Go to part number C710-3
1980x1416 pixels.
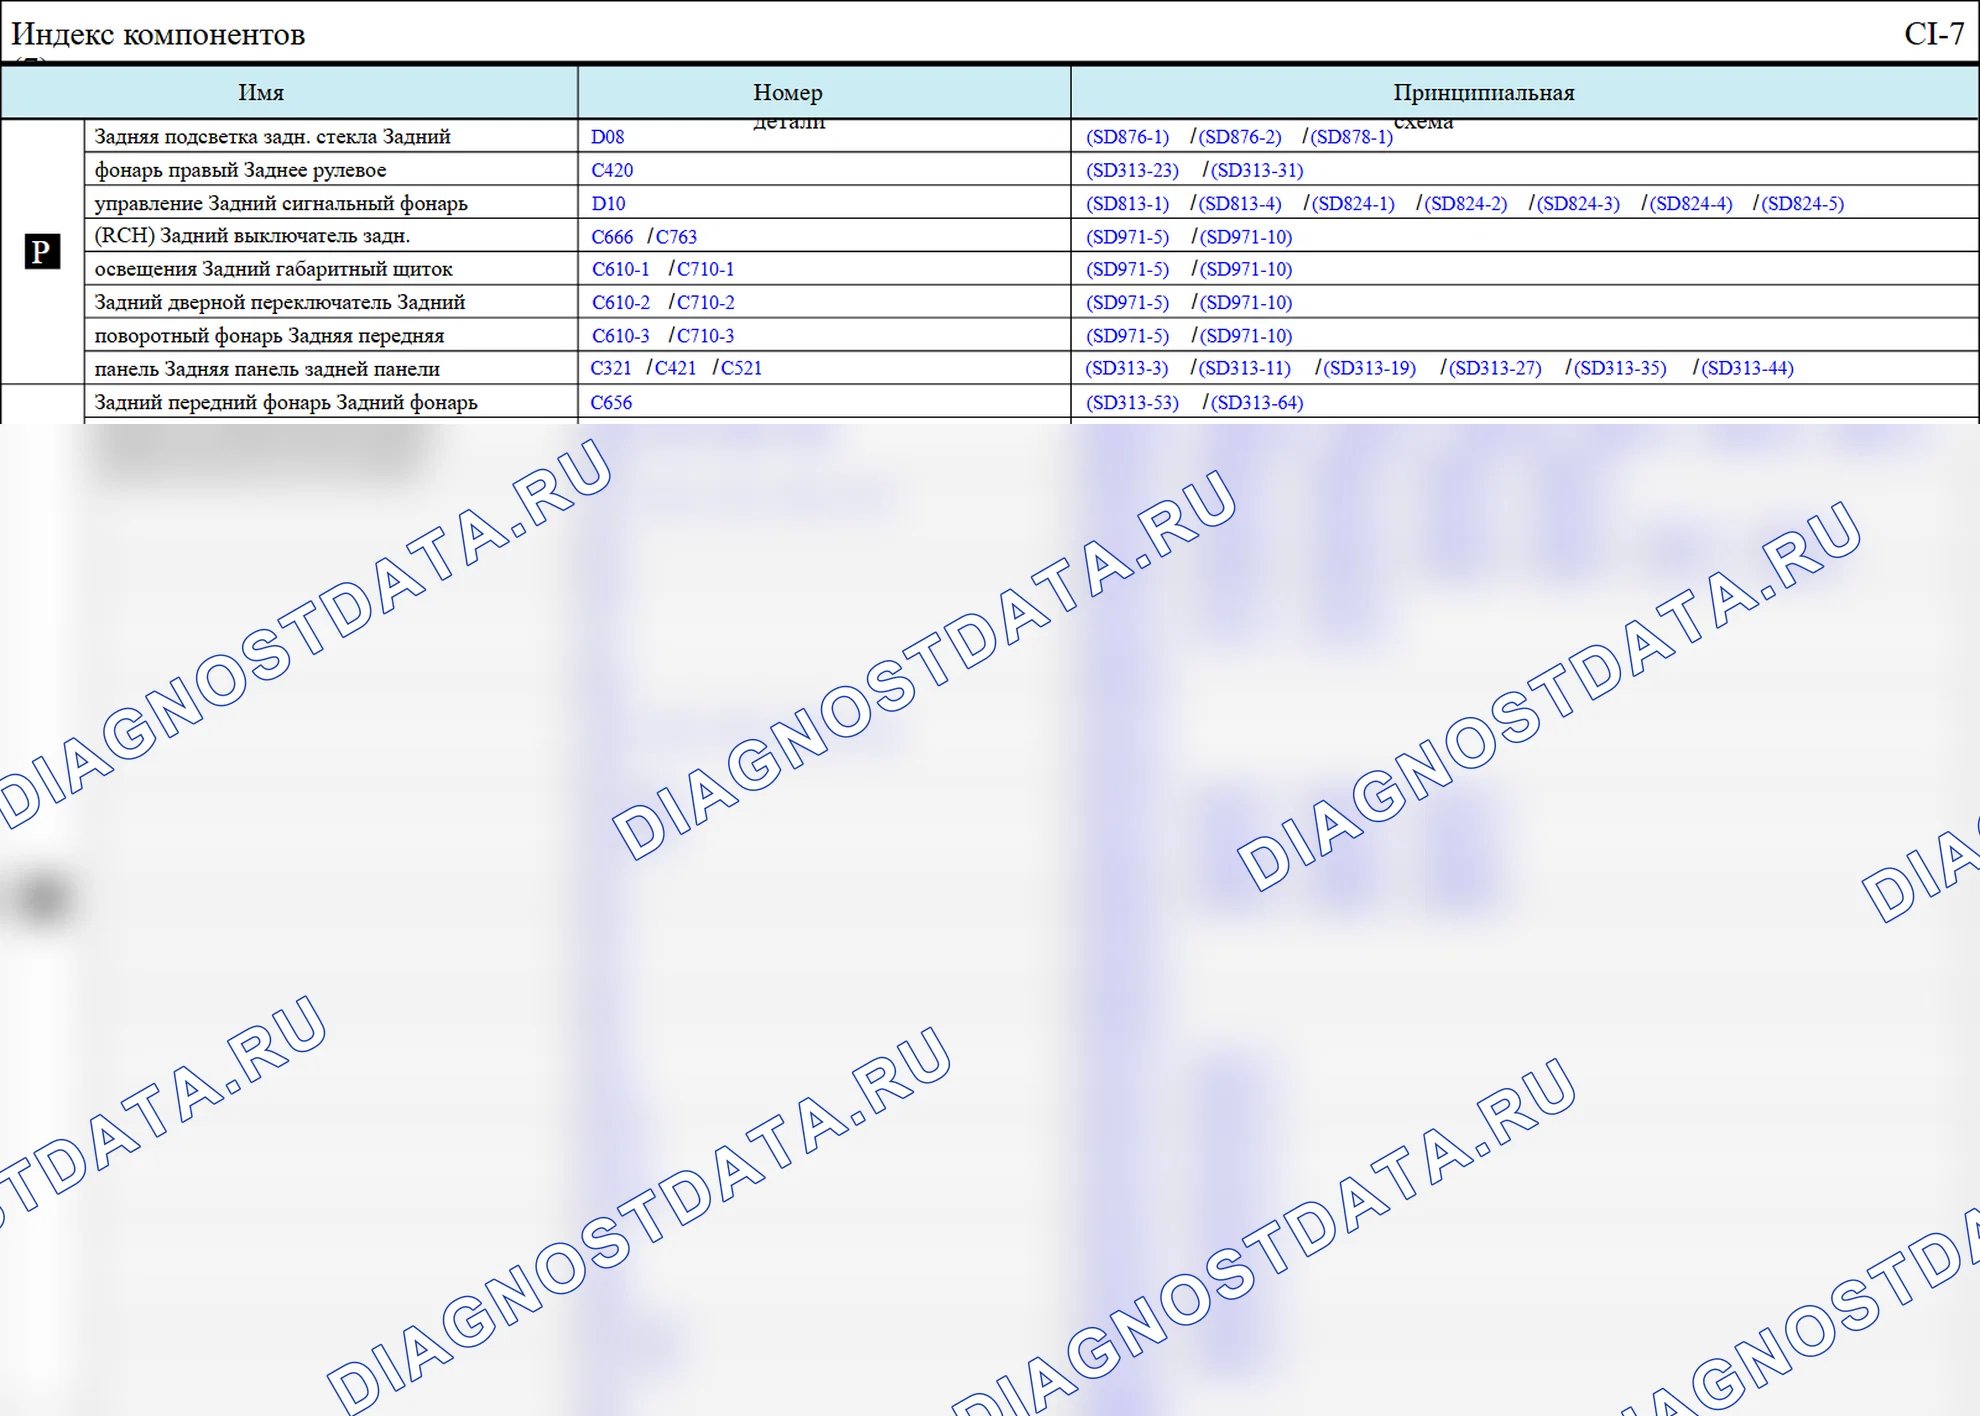coord(705,336)
